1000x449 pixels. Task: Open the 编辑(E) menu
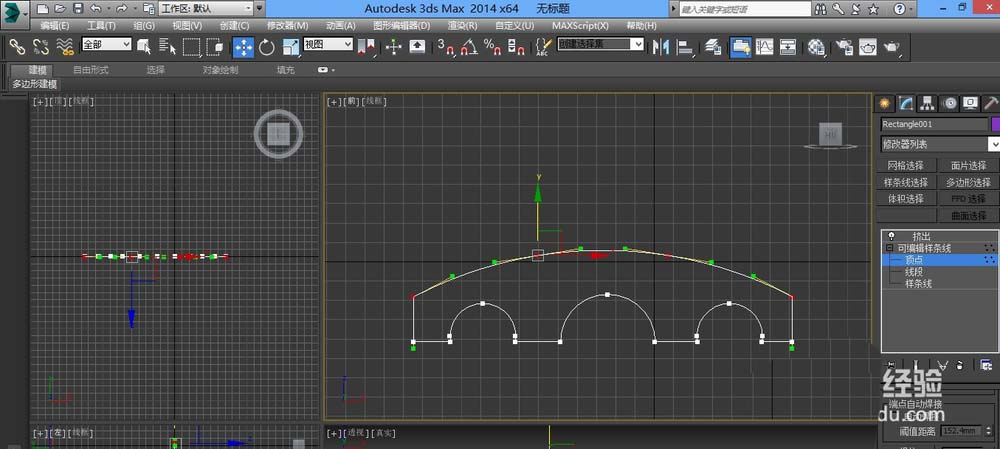pyautogui.click(x=55, y=26)
